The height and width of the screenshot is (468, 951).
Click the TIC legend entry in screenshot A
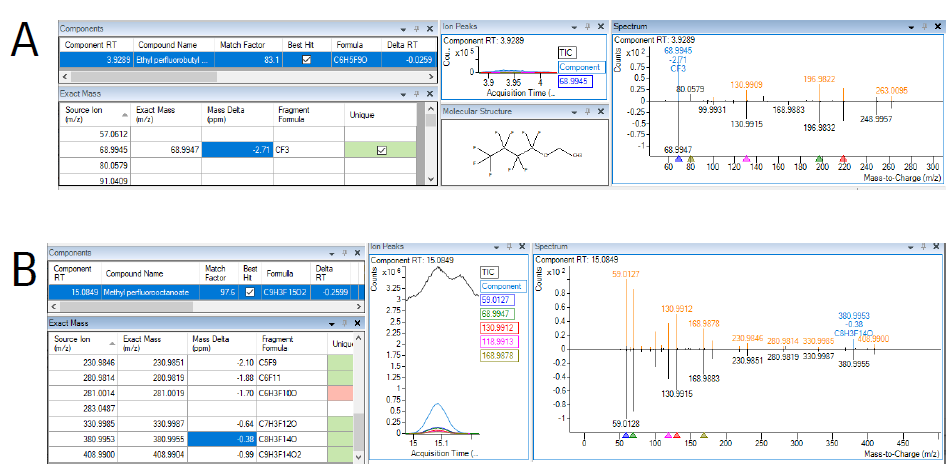(566, 53)
